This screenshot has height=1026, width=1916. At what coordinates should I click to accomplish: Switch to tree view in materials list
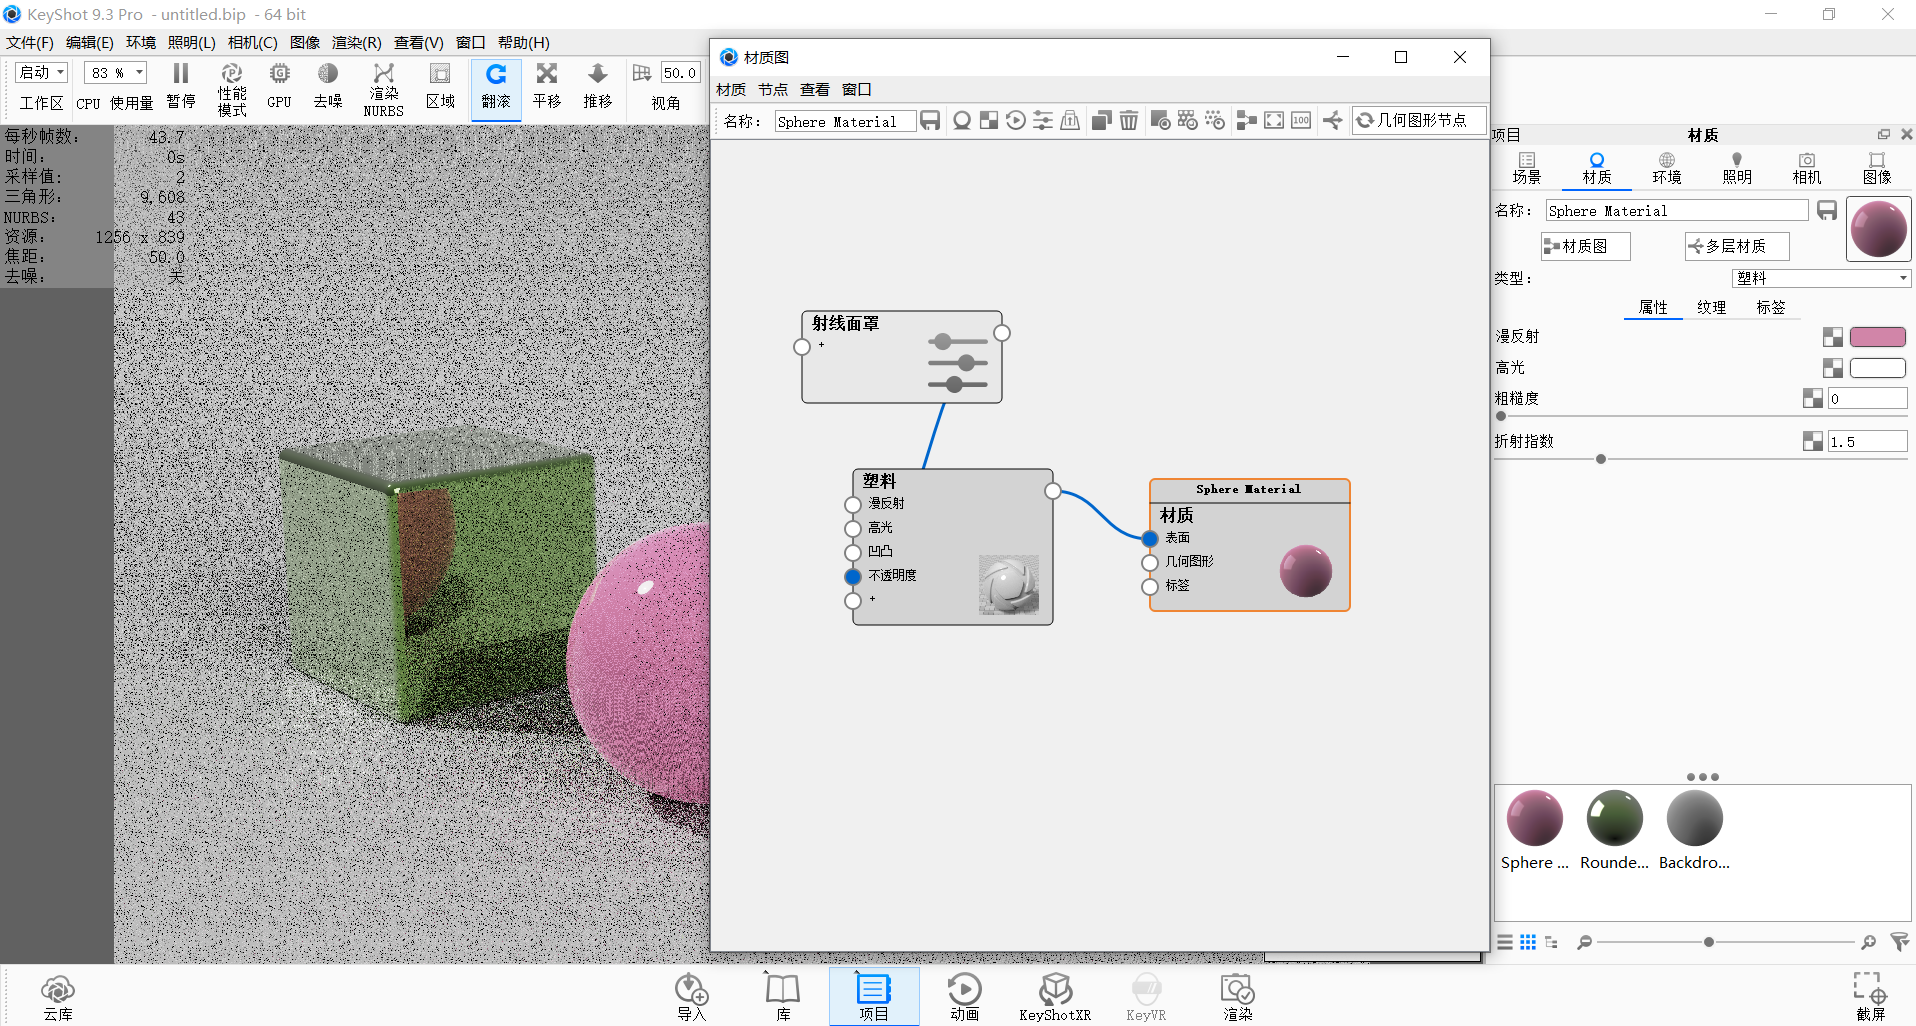pyautogui.click(x=1551, y=942)
